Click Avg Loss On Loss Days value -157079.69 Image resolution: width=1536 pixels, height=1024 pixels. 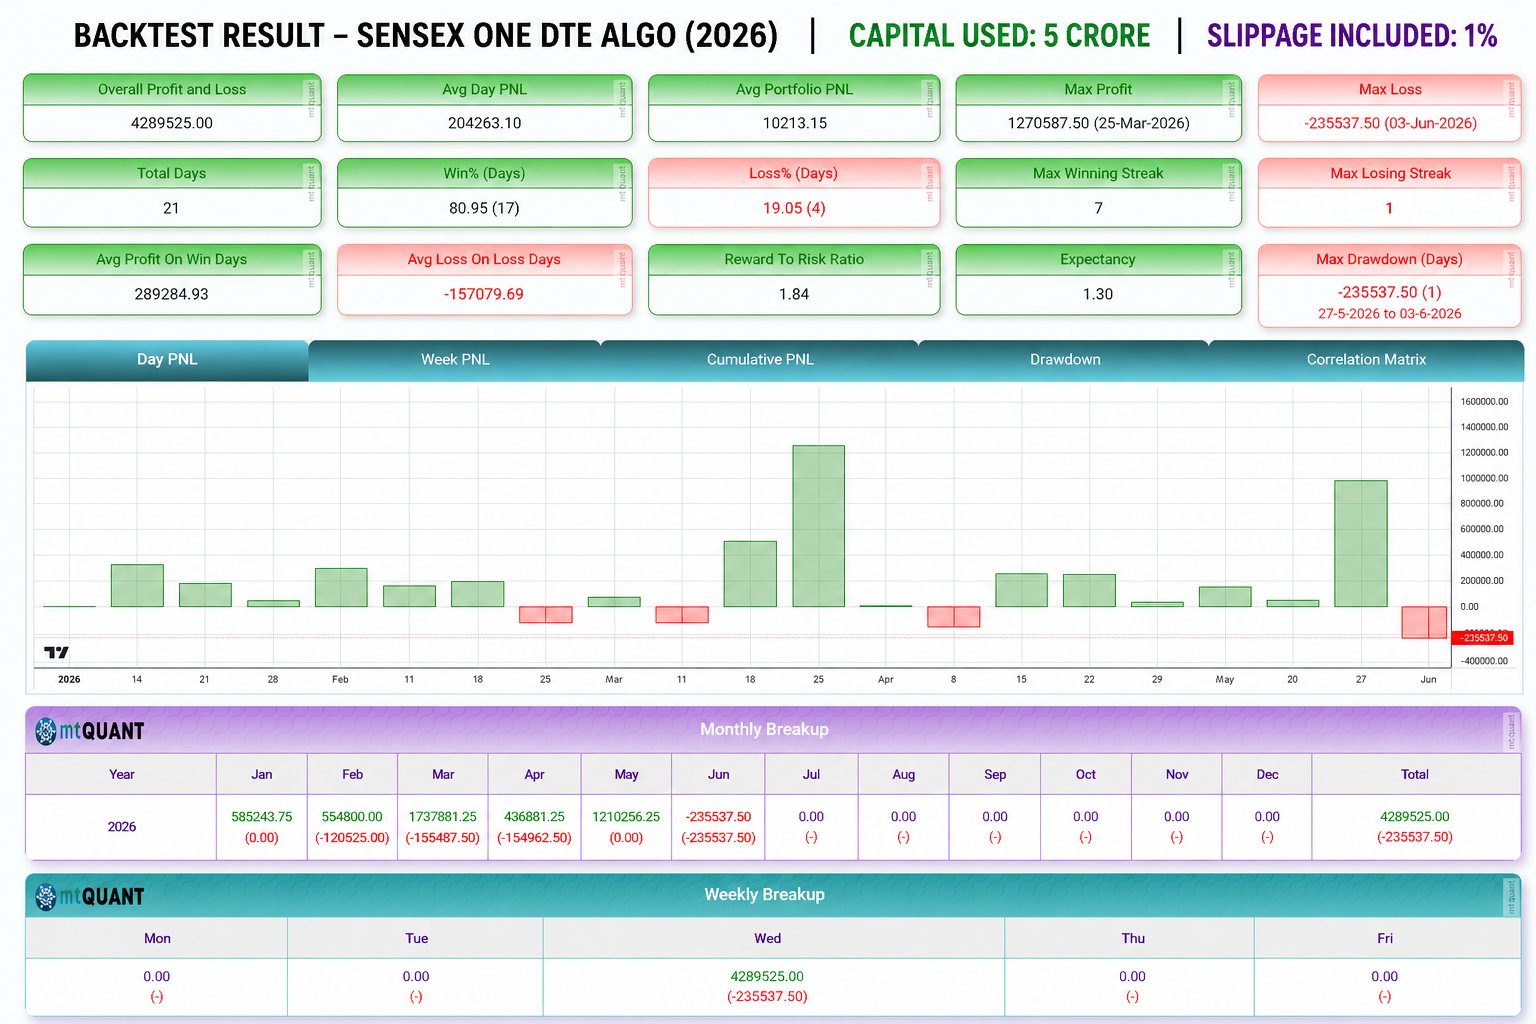pos(484,294)
